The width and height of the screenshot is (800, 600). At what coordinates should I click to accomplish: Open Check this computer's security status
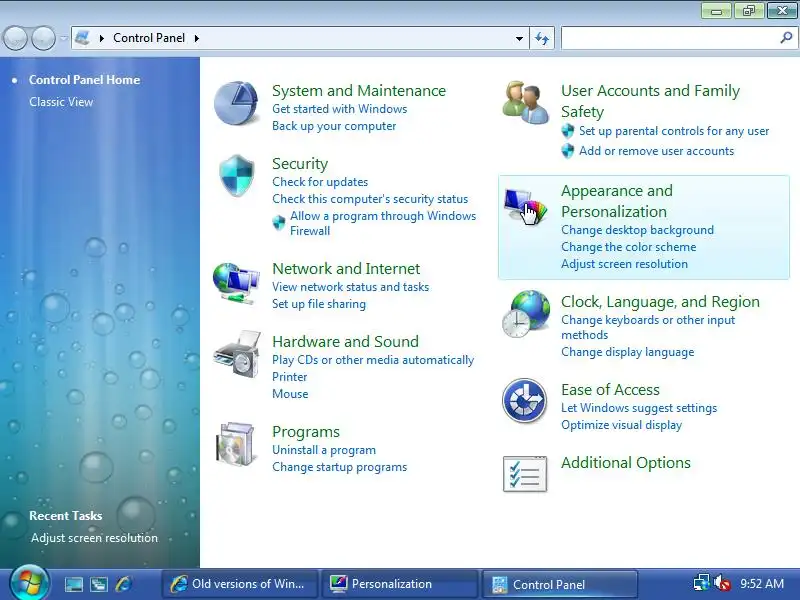[370, 199]
